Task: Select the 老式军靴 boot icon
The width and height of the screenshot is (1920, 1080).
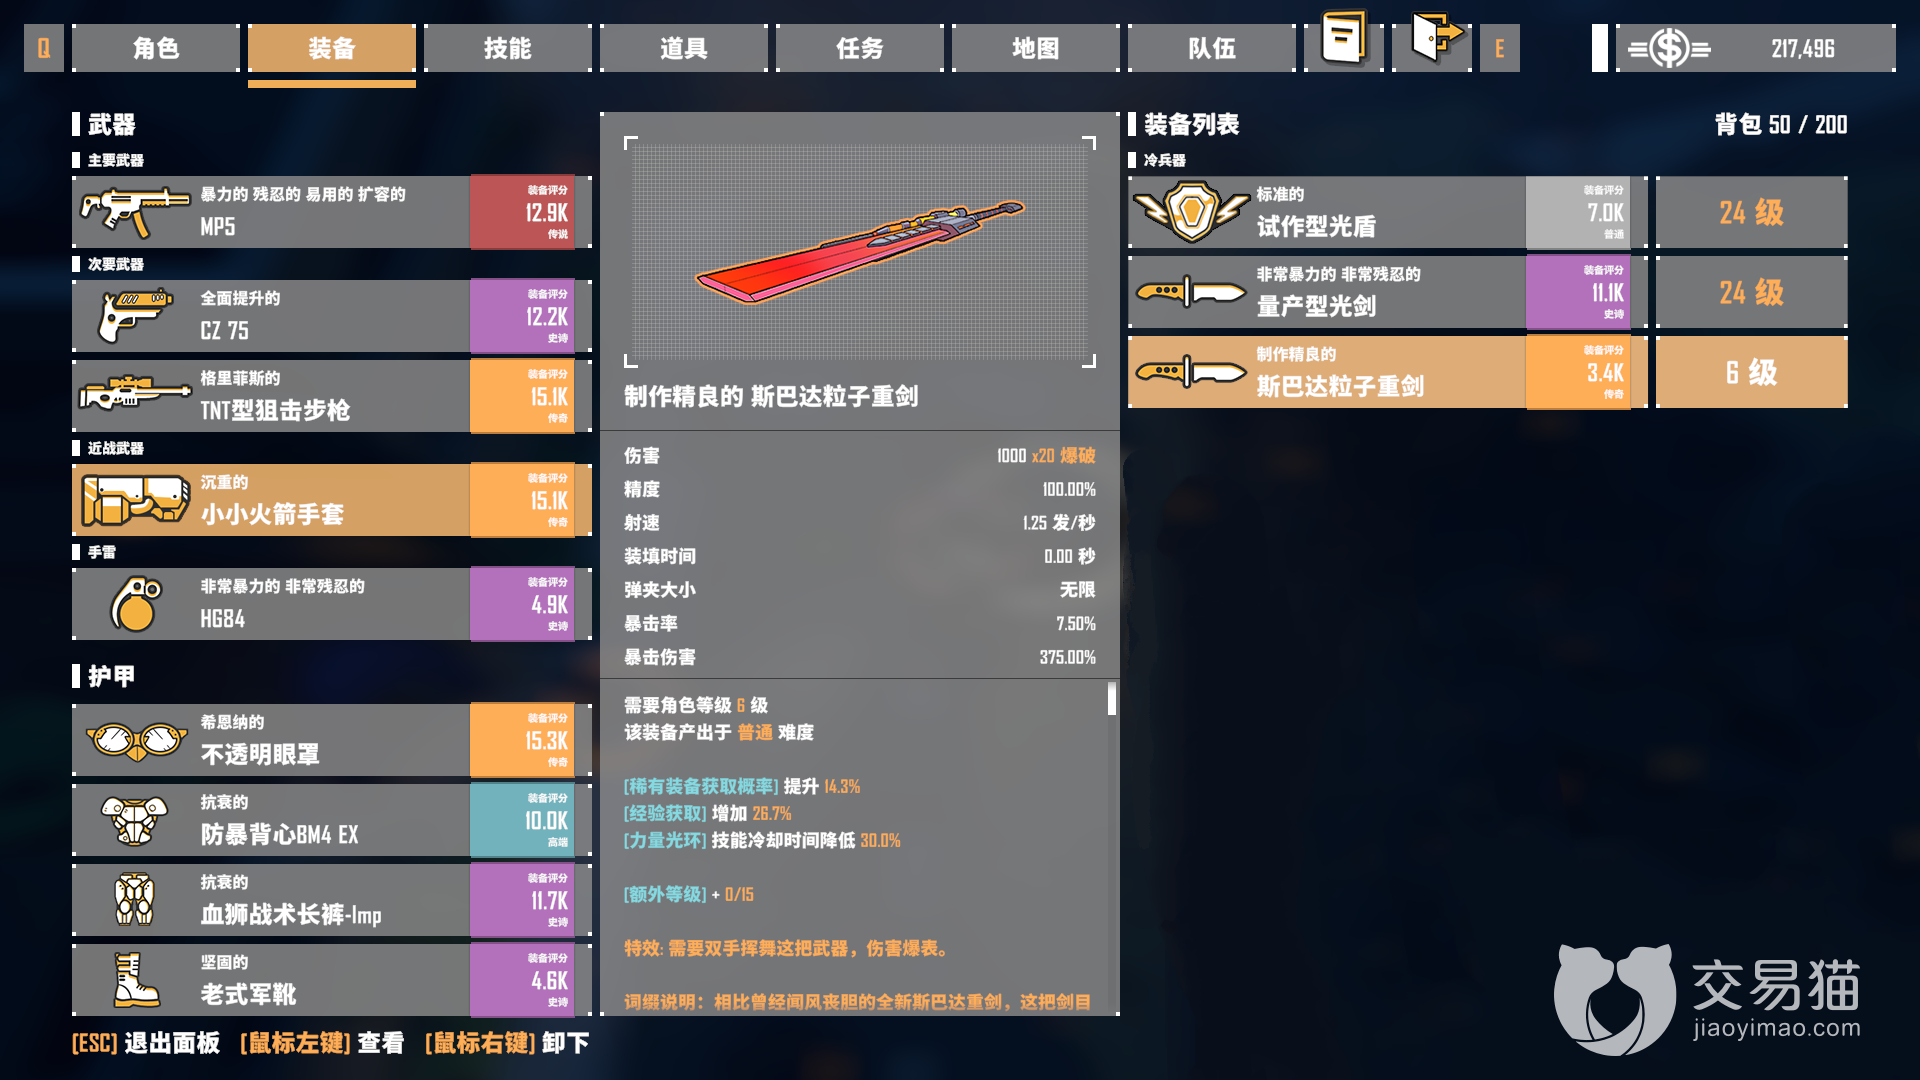Action: pos(135,980)
